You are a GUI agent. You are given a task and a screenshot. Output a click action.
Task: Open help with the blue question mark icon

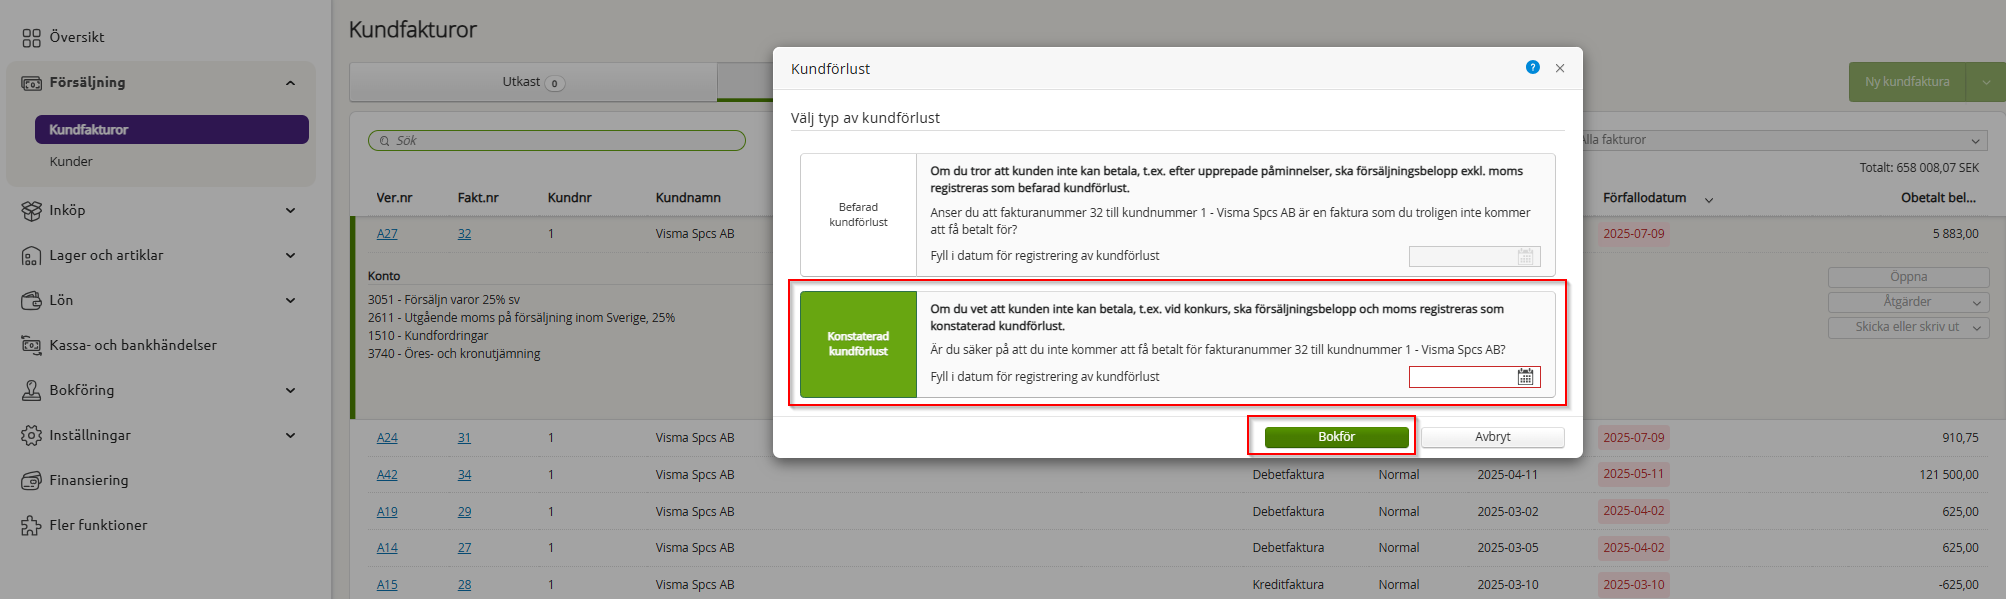[1532, 68]
